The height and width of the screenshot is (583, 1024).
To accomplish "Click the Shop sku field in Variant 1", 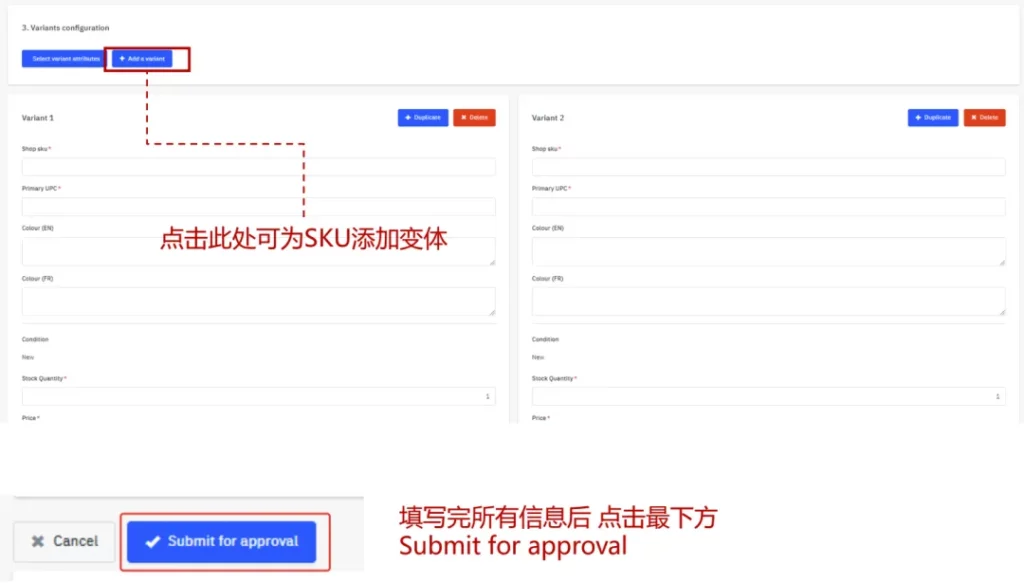I will (258, 167).
